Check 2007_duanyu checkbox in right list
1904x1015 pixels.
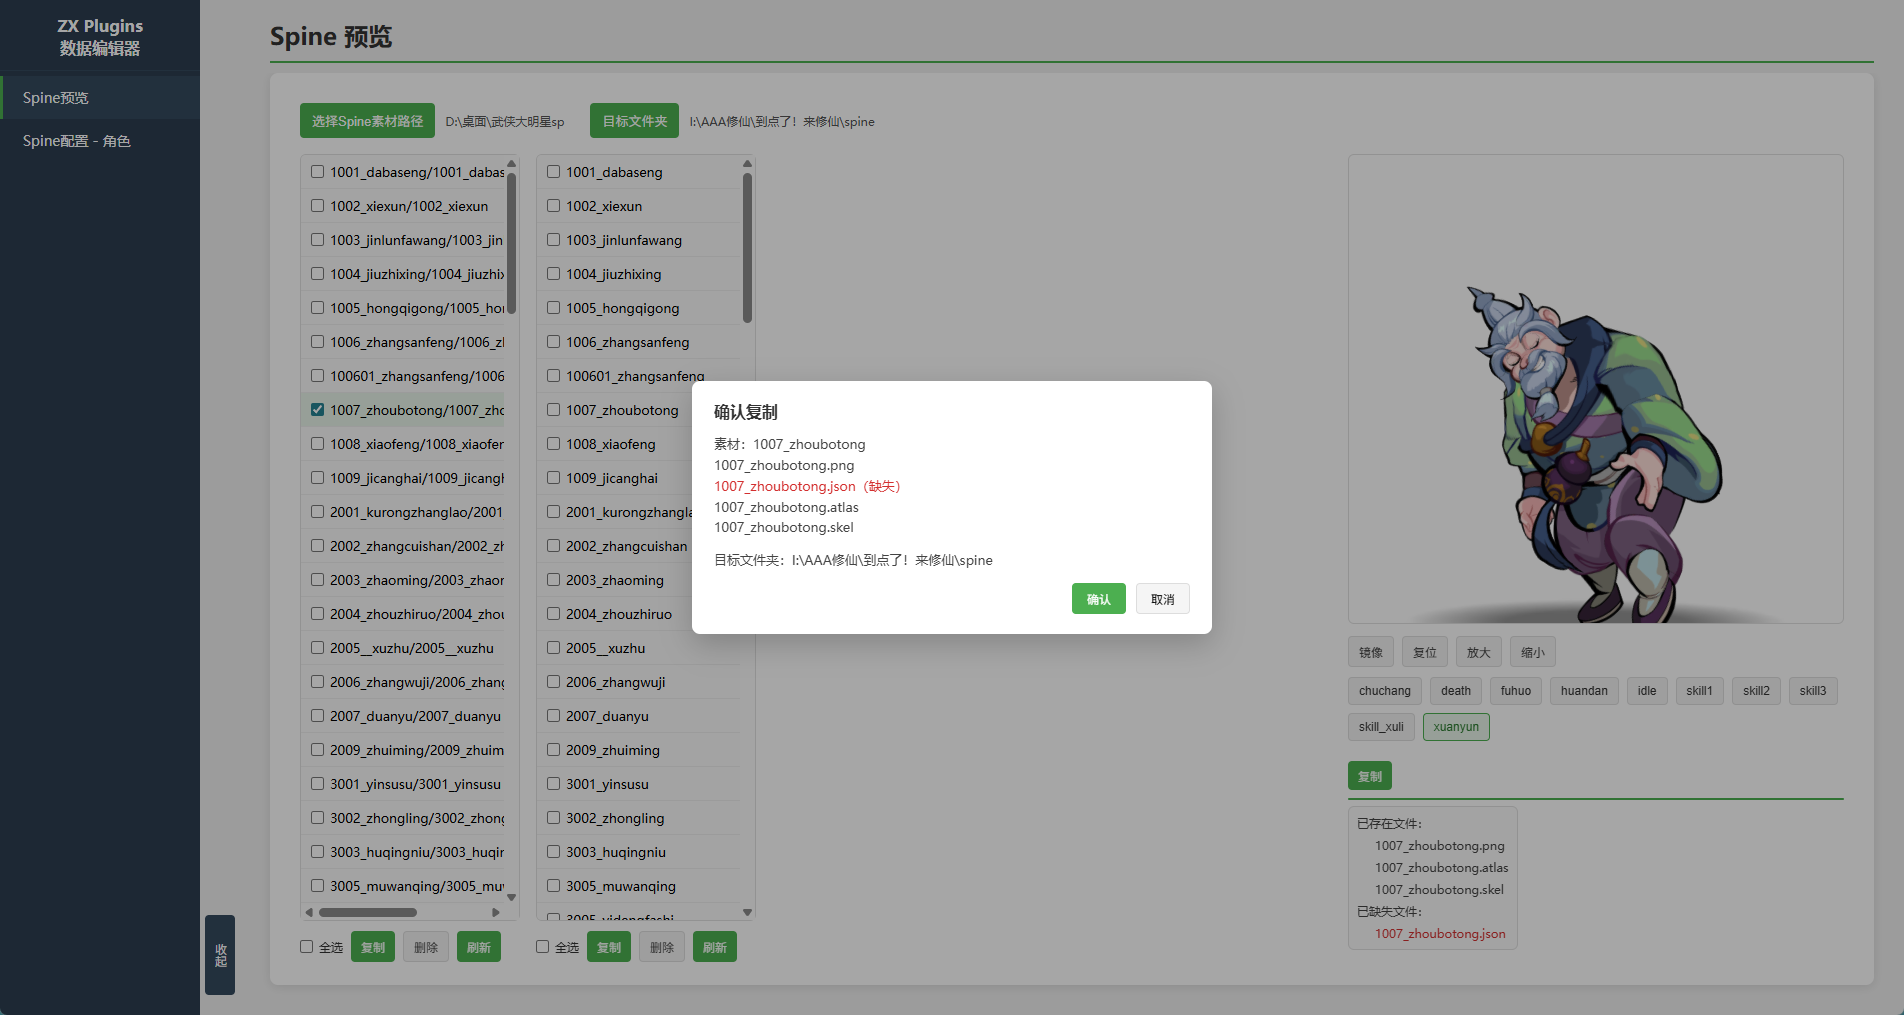coord(553,716)
